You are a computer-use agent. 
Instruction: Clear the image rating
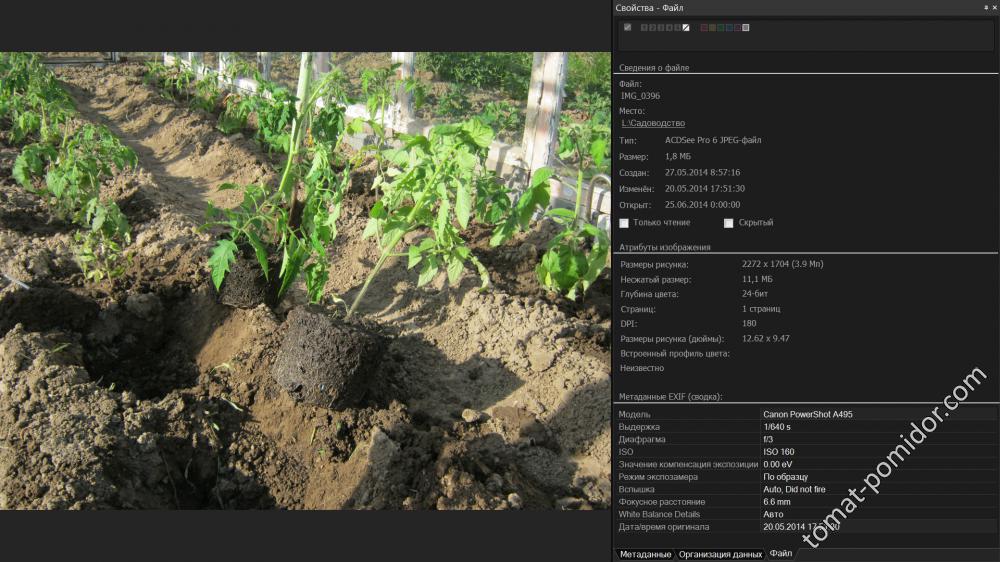pyautogui.click(x=686, y=27)
